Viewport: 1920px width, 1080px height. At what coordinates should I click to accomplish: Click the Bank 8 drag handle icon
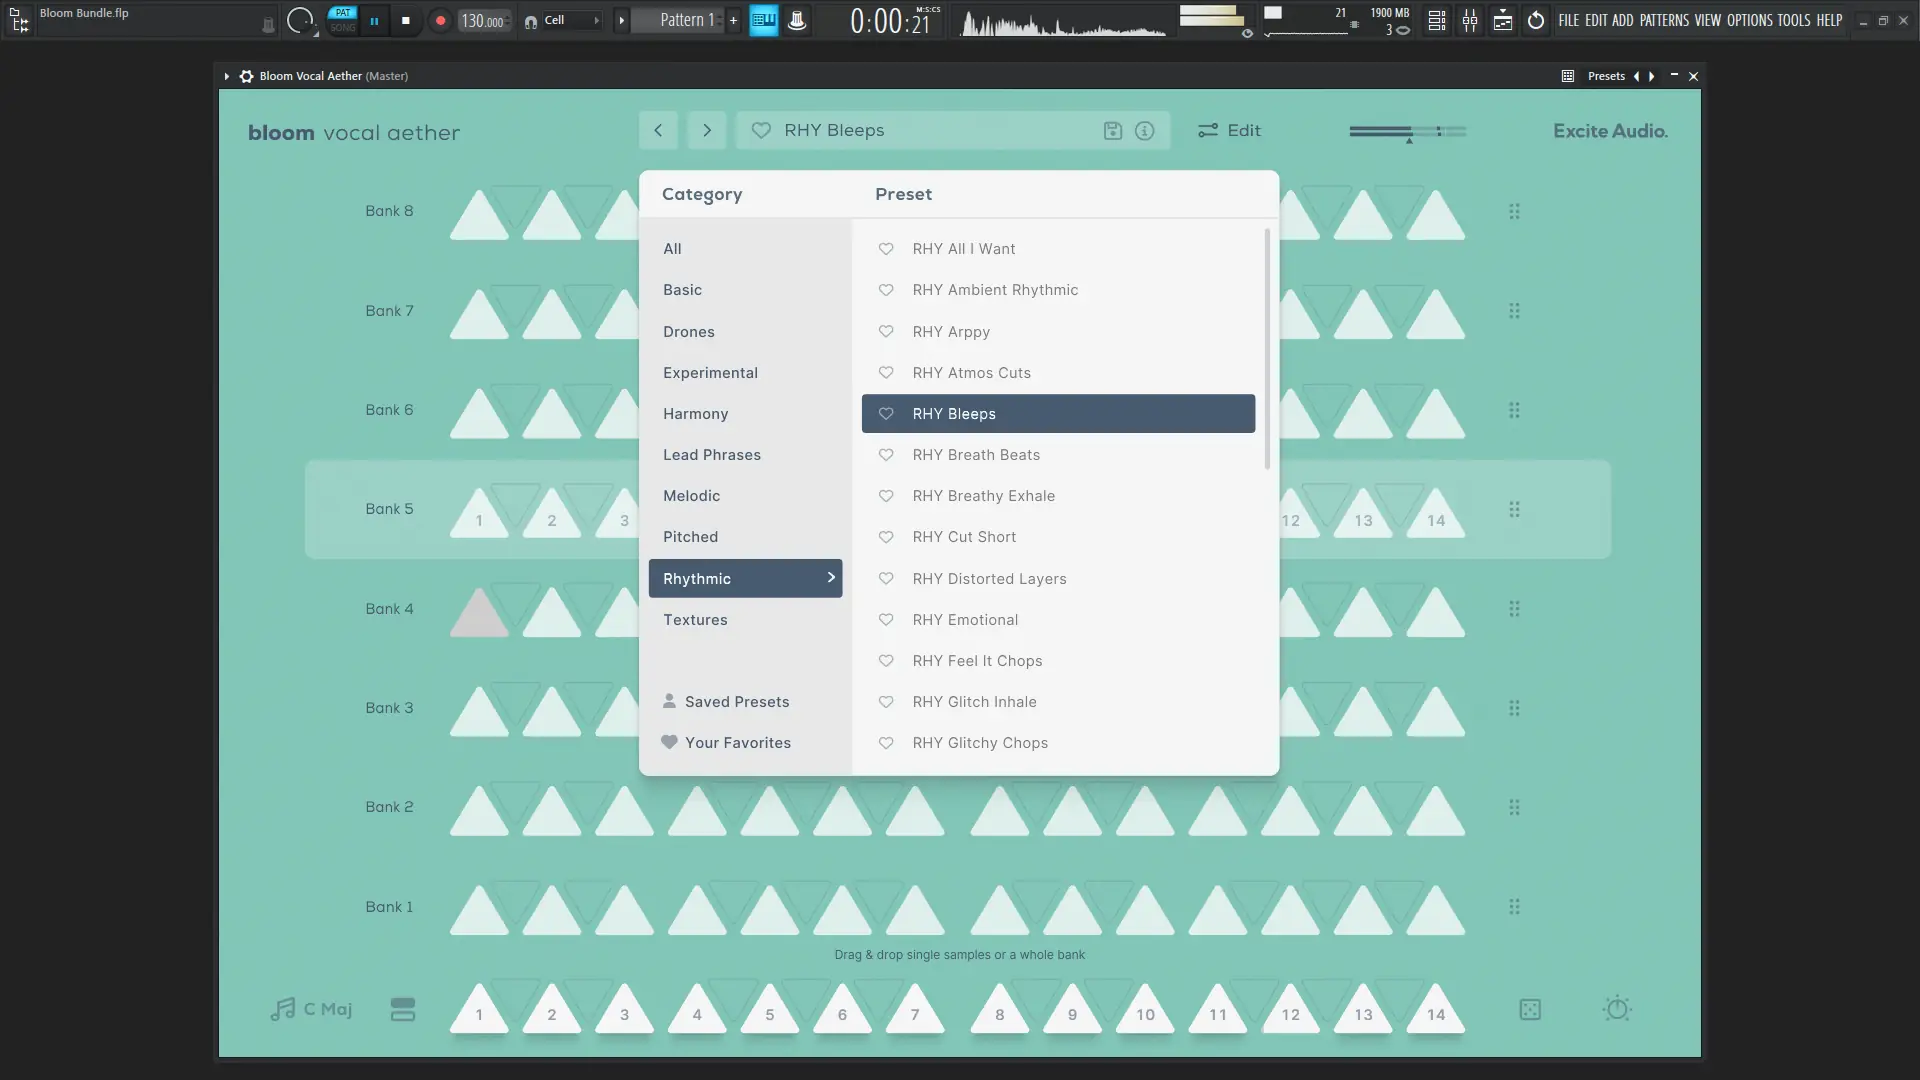pos(1514,211)
